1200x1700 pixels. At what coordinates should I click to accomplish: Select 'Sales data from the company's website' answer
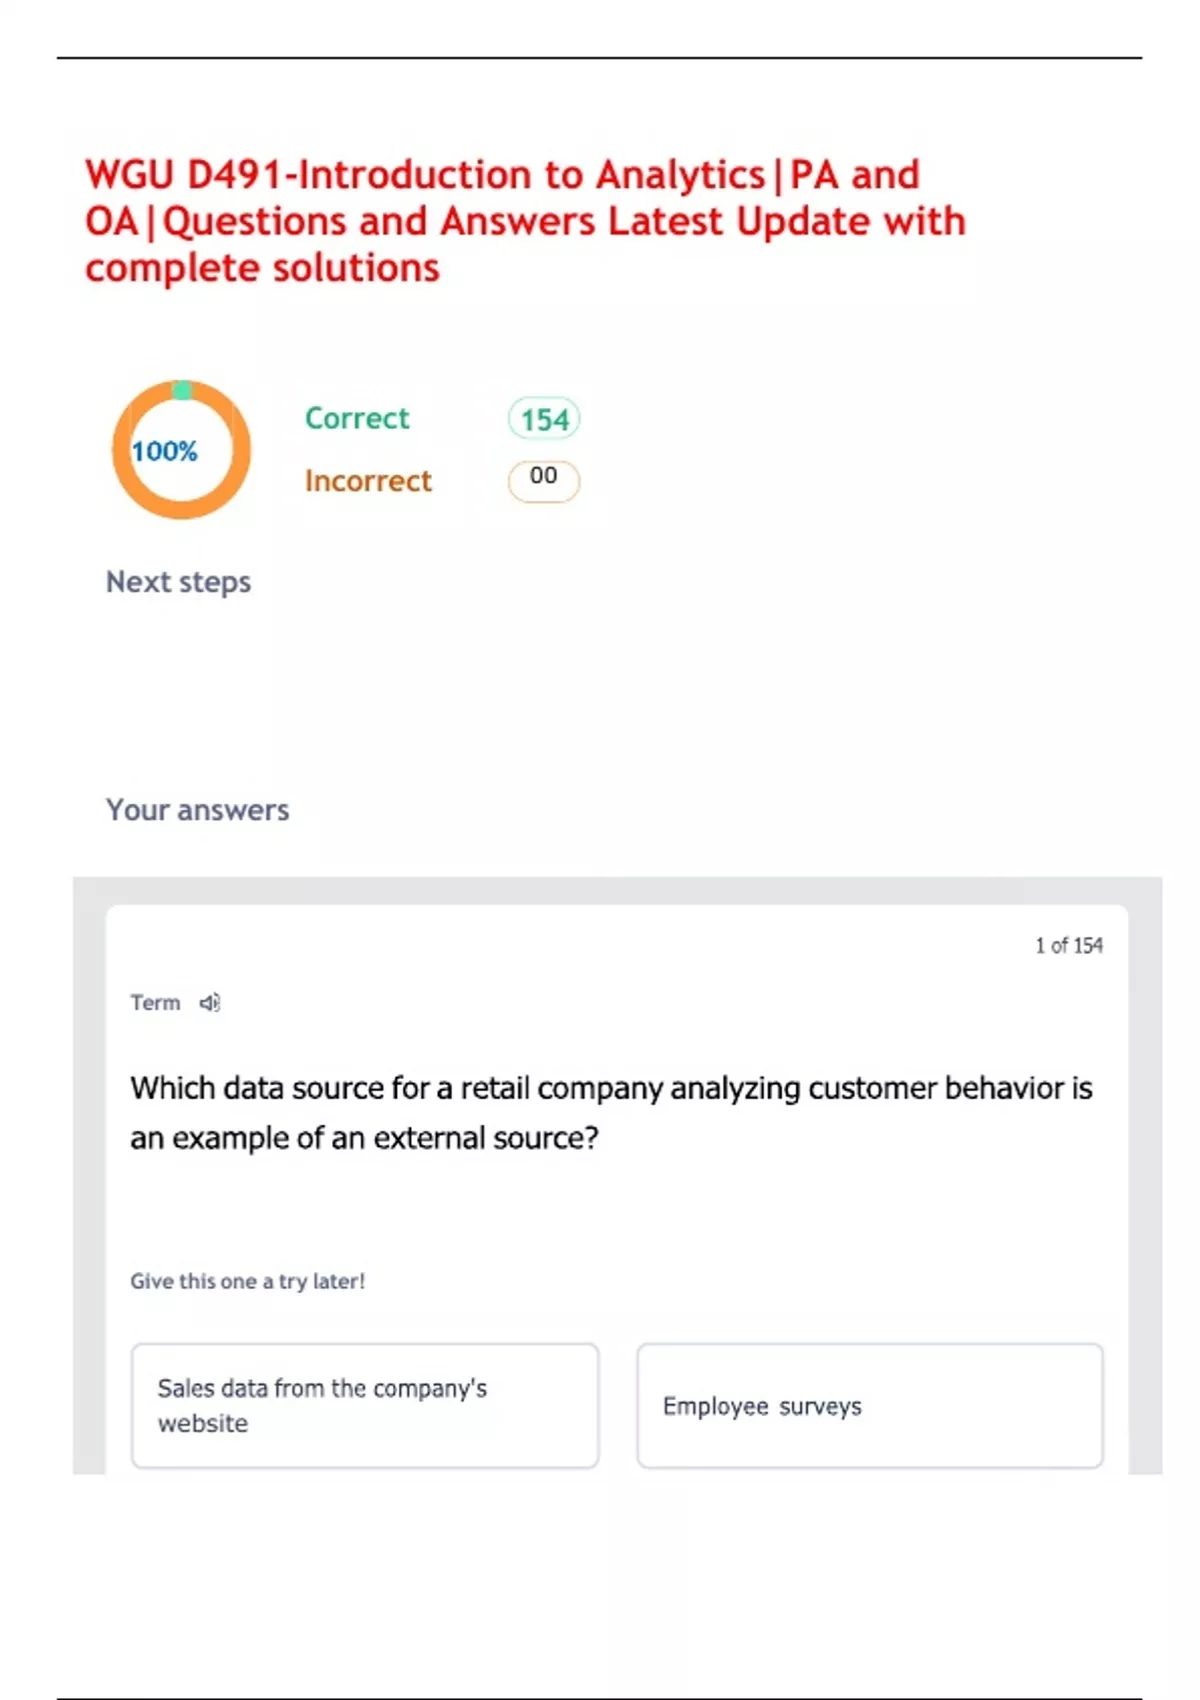pos(365,1405)
